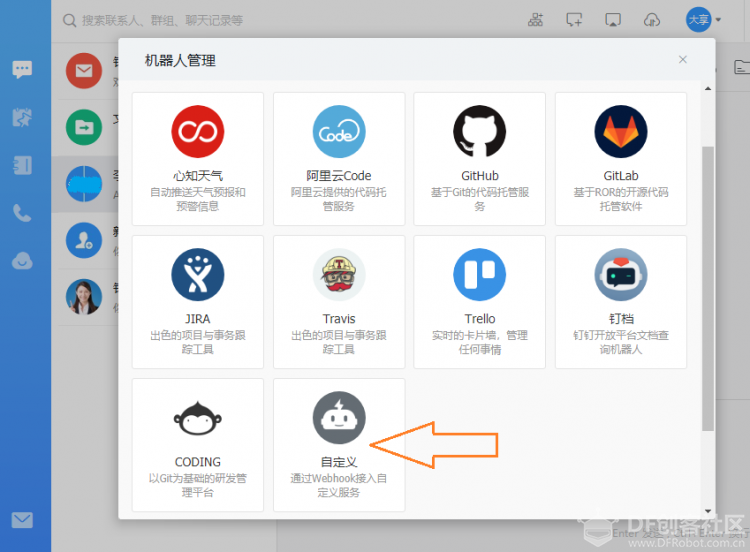Open the green file transfer conversation
This screenshot has height=552, width=750.
pyautogui.click(x=84, y=127)
